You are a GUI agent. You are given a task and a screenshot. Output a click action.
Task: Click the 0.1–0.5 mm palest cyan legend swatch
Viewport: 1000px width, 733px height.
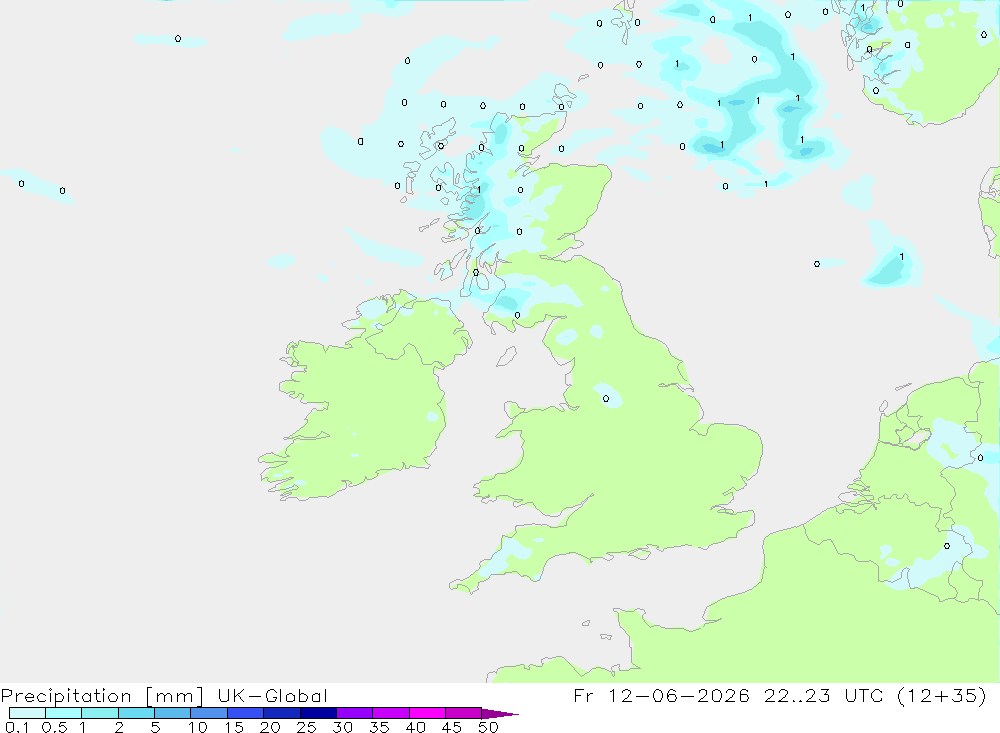click(x=27, y=713)
